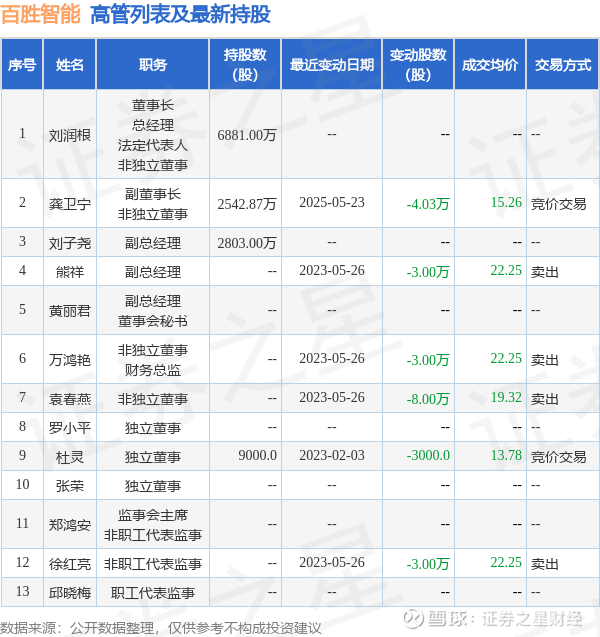Click the 数据来源 footer note
Screen dimensions: 600x637
point(161,628)
